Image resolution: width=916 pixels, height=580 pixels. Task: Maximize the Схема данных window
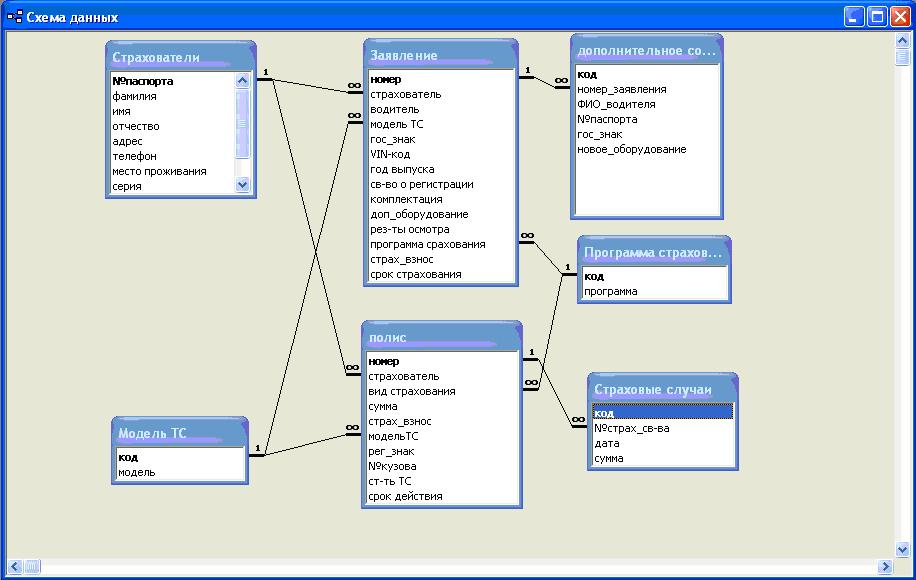(876, 17)
